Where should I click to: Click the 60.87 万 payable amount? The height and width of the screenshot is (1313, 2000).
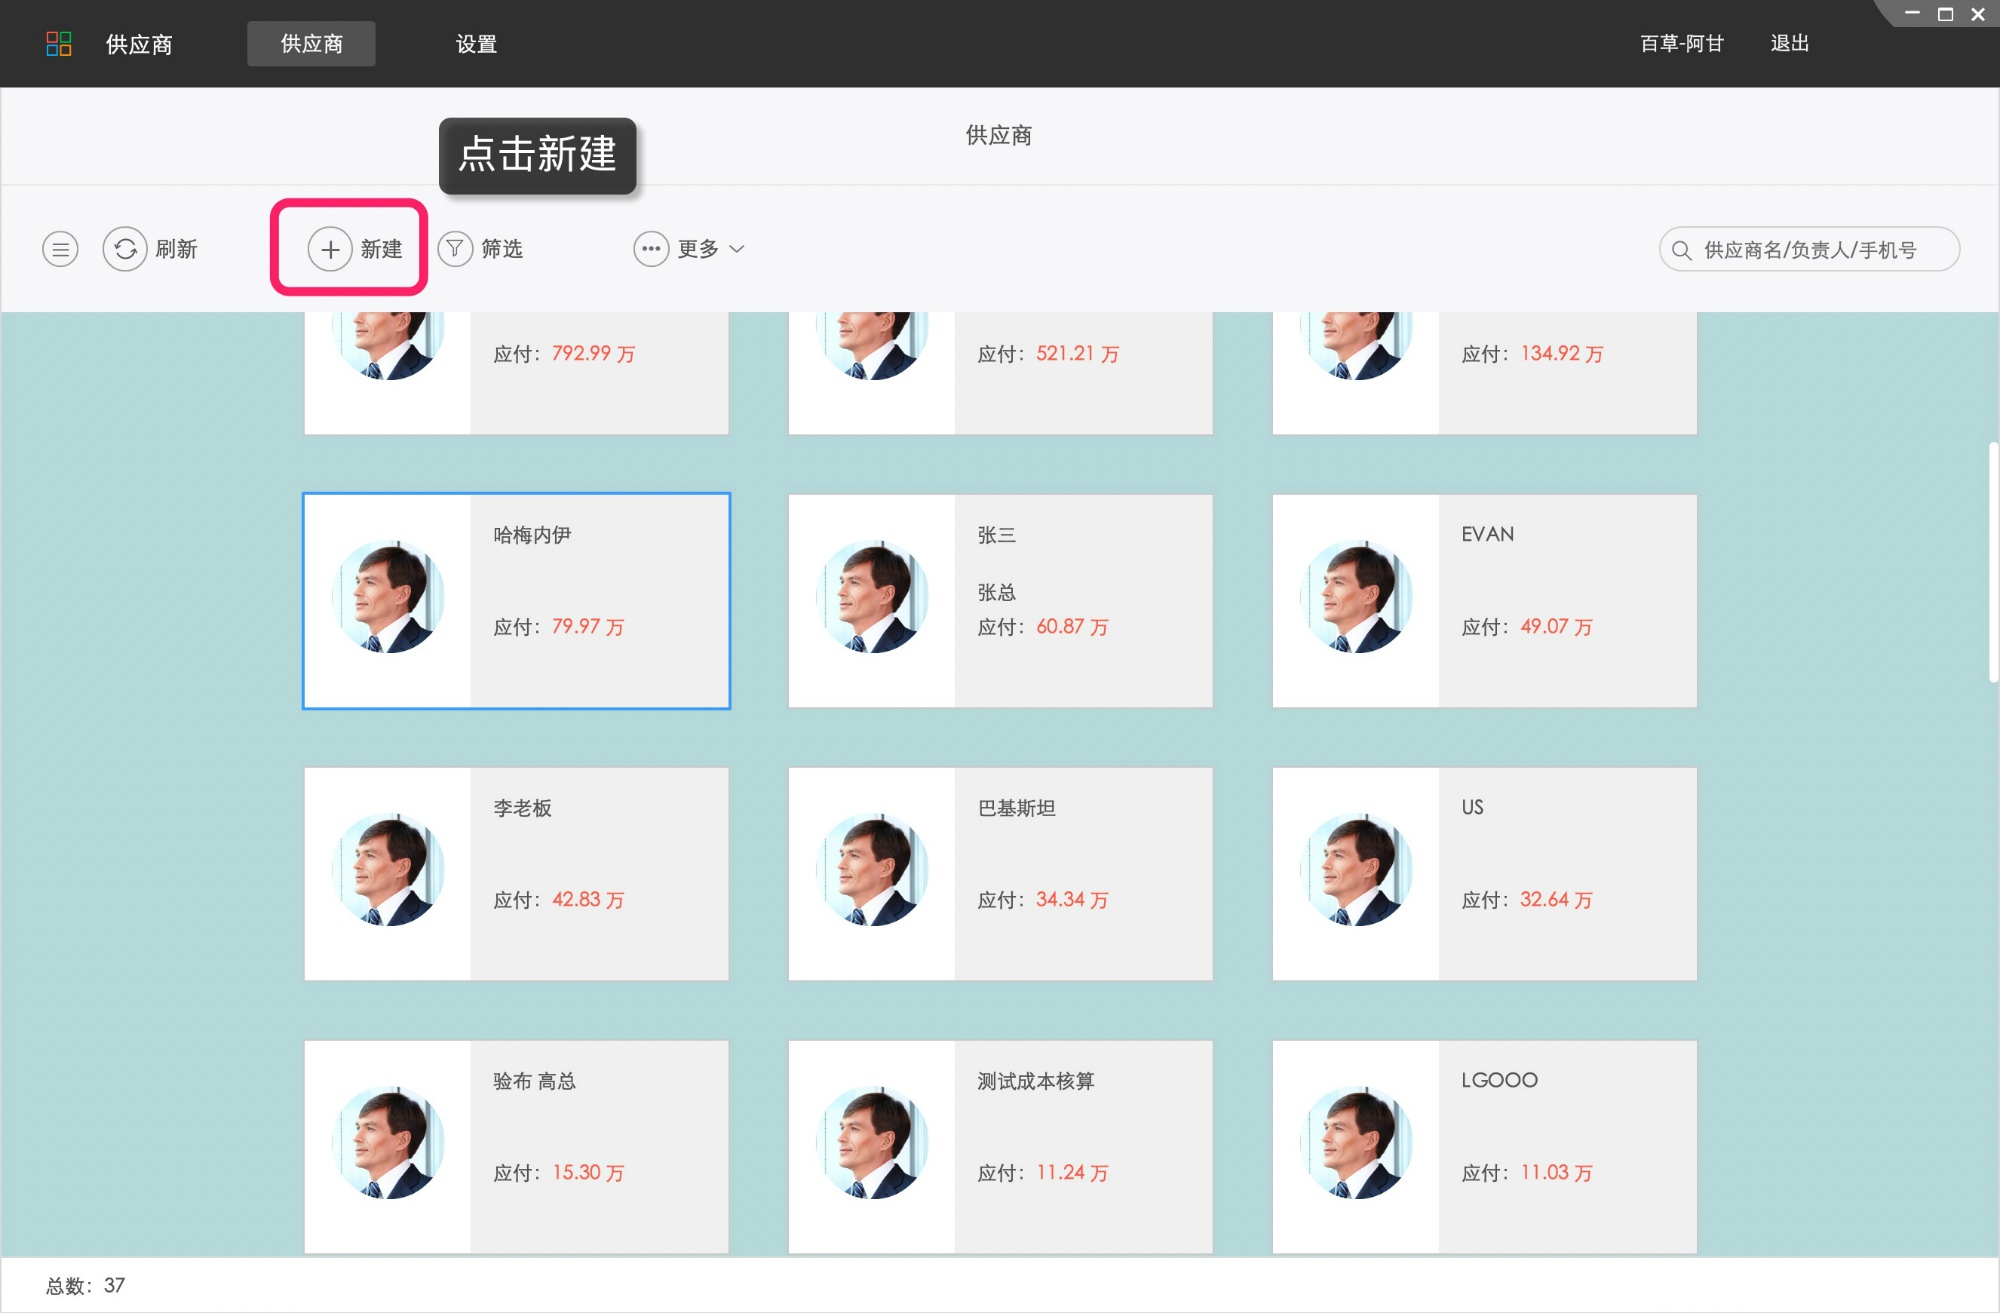(1072, 626)
